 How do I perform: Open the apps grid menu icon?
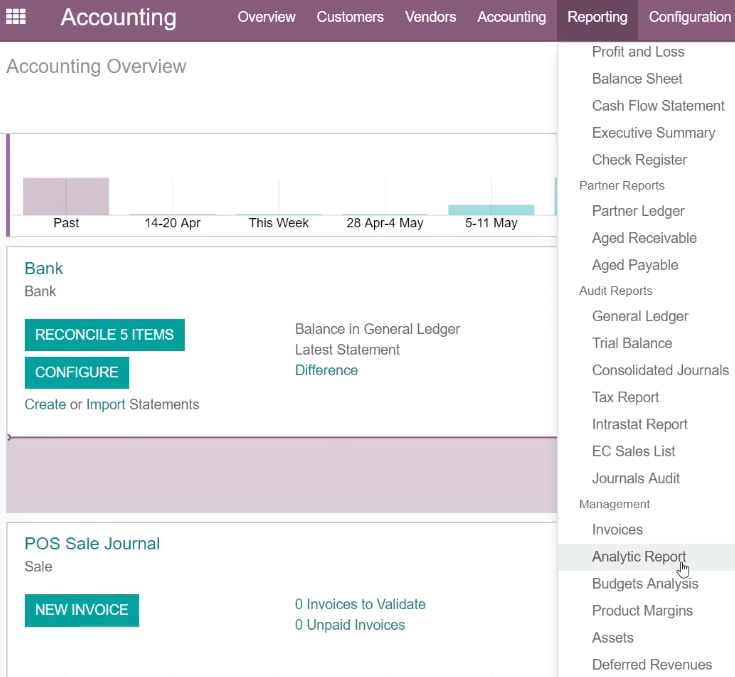pos(15,17)
